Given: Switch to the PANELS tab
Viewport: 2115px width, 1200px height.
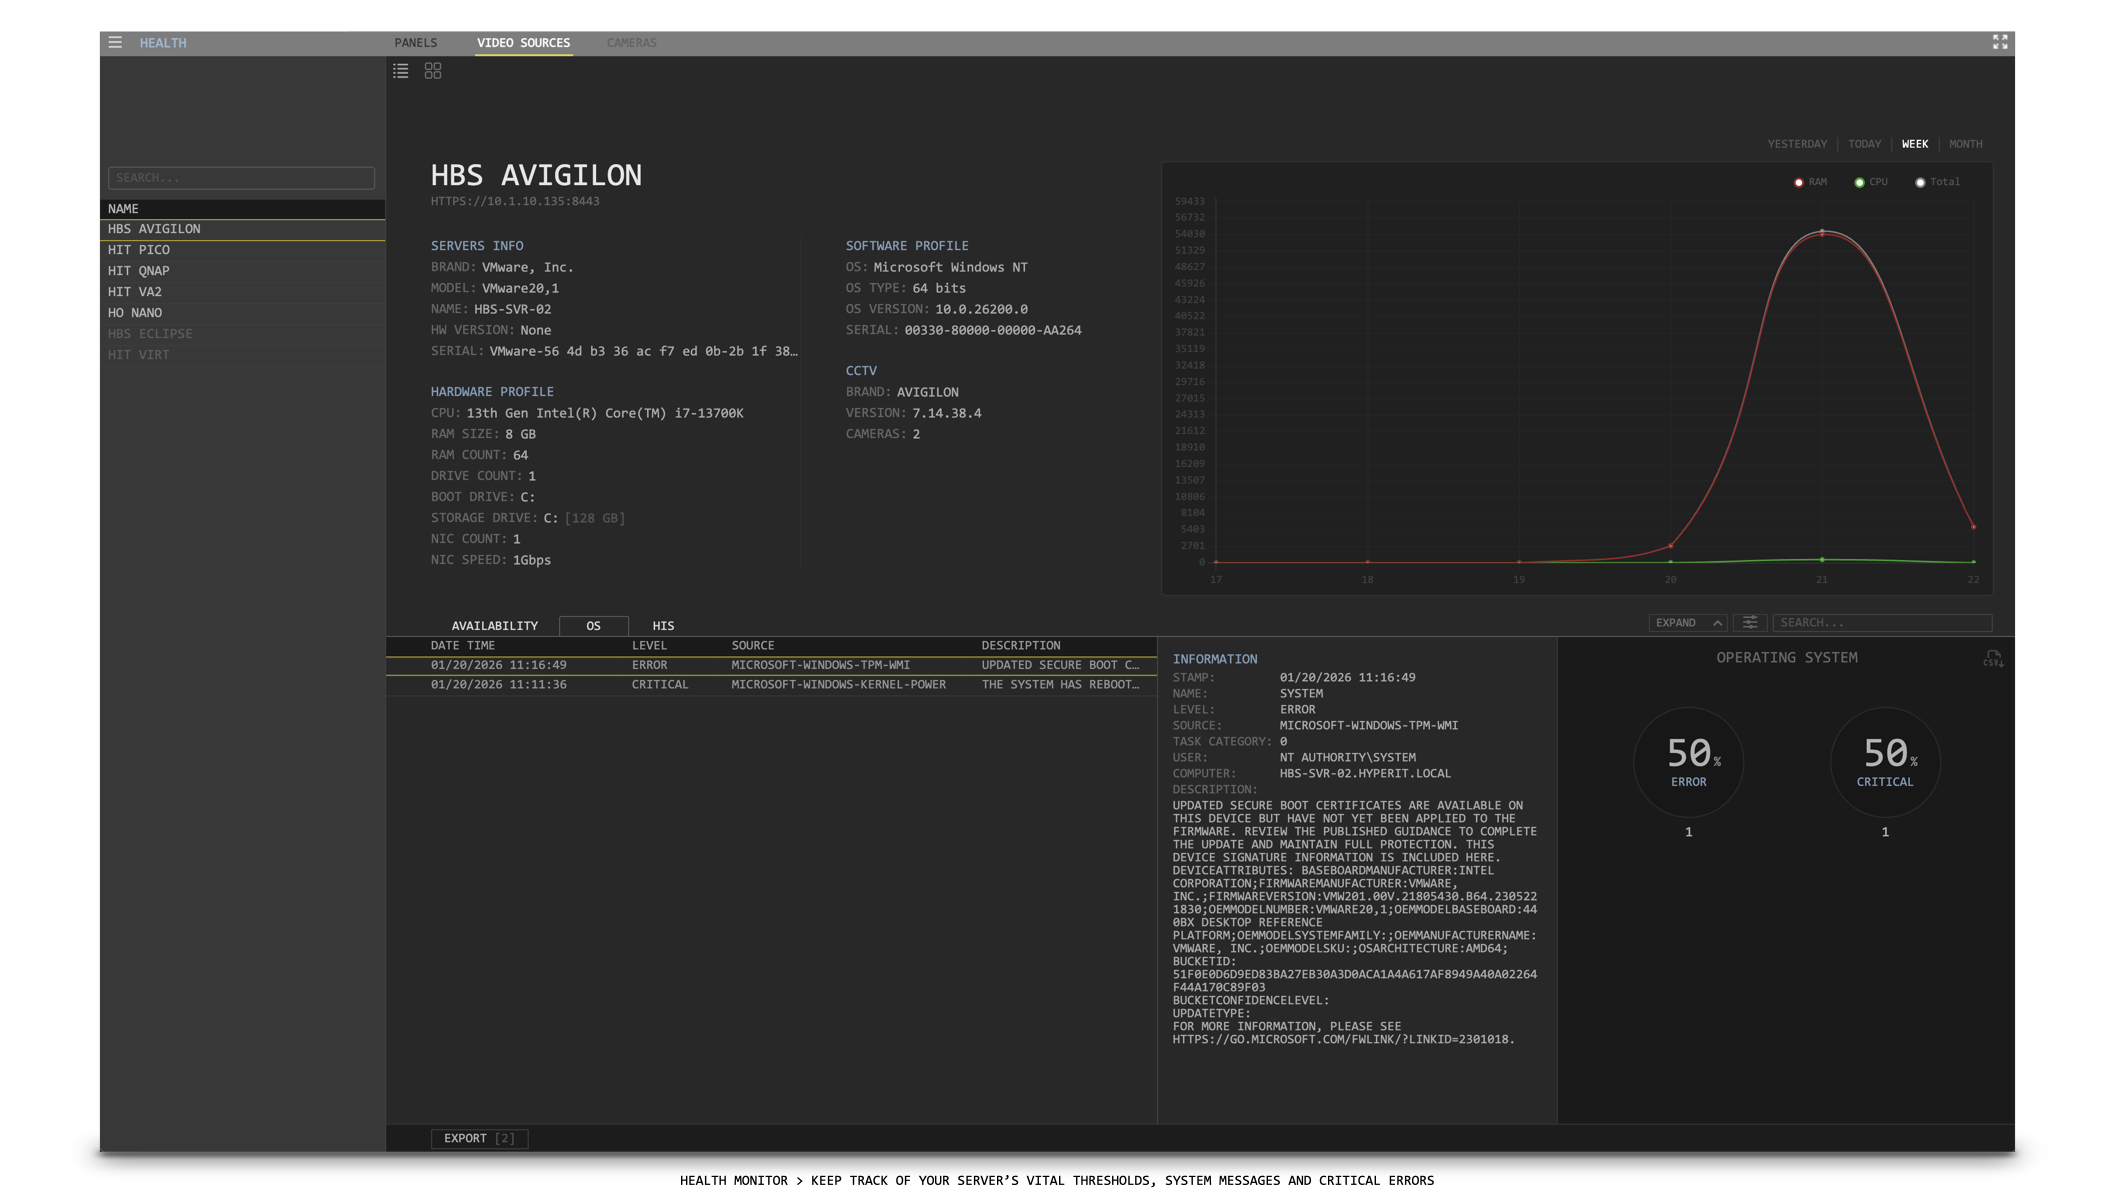Looking at the screenshot, I should coord(416,43).
